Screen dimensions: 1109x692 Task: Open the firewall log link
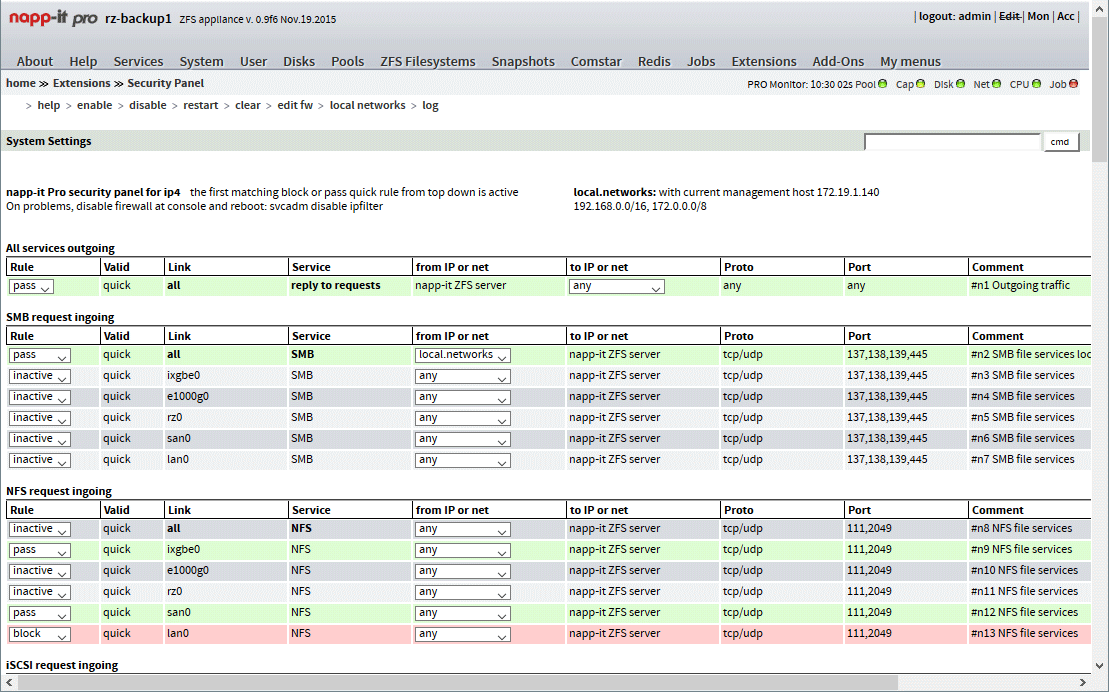click(430, 105)
